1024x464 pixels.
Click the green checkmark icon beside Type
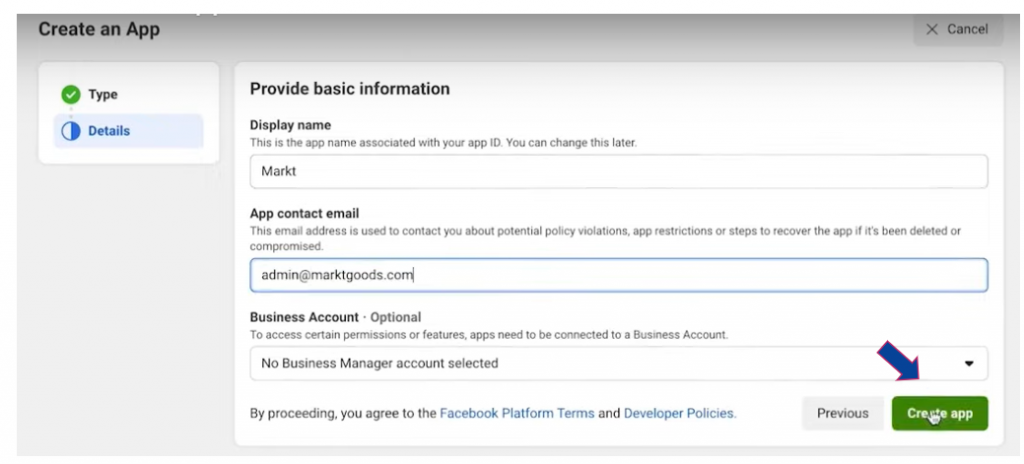[x=70, y=95]
